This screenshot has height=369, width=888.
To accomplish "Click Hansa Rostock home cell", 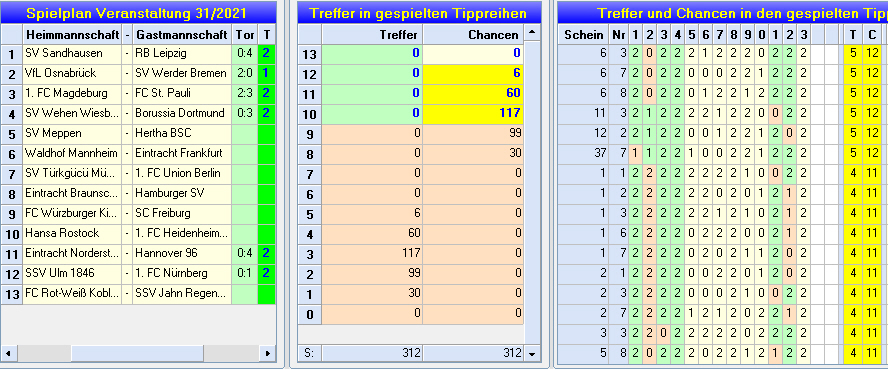I will (x=72, y=233).
